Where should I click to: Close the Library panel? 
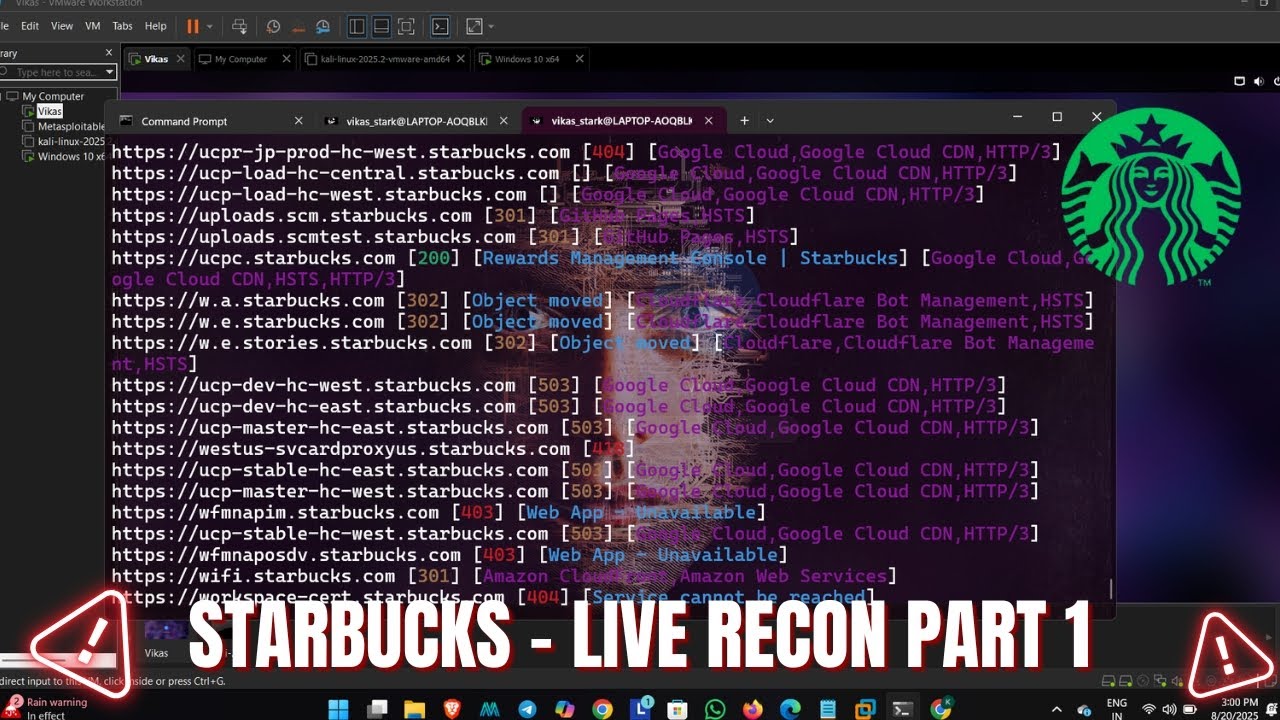(109, 52)
